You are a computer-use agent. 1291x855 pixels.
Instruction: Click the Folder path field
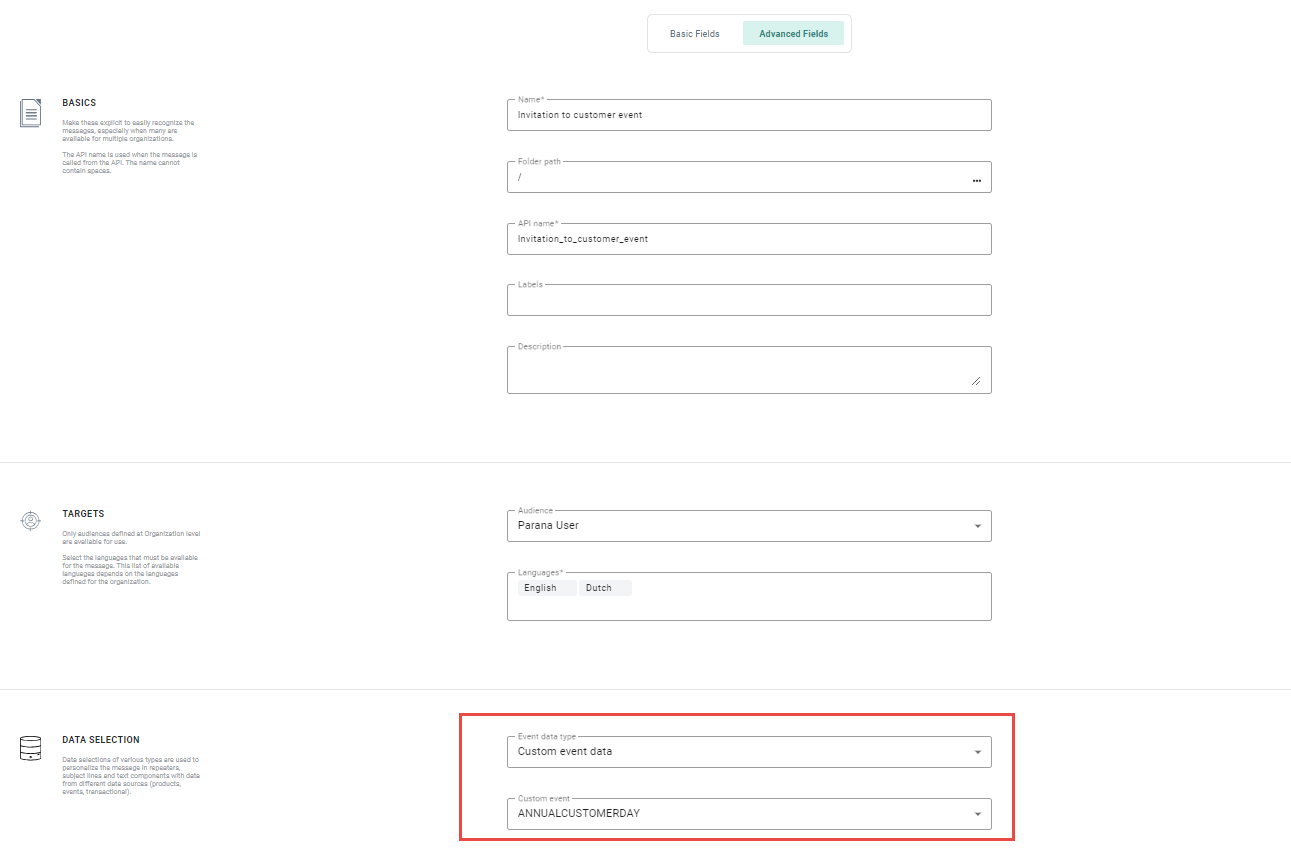738,177
